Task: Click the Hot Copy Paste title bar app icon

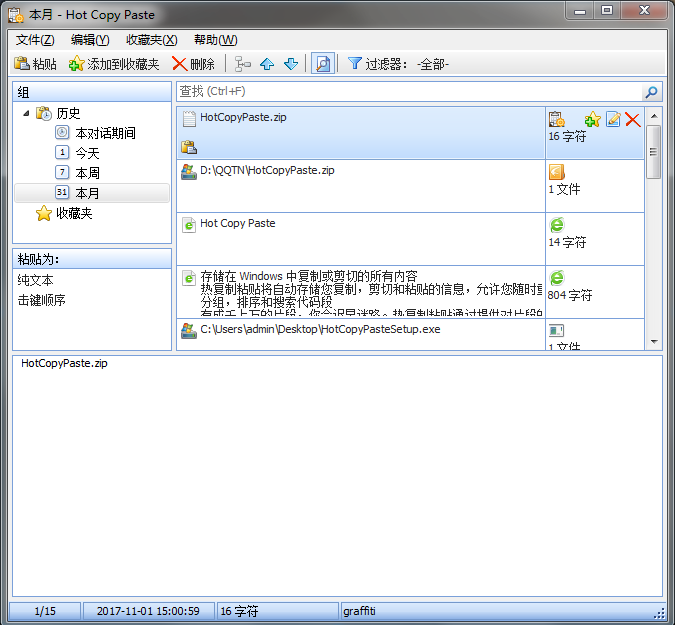Action: 16,15
